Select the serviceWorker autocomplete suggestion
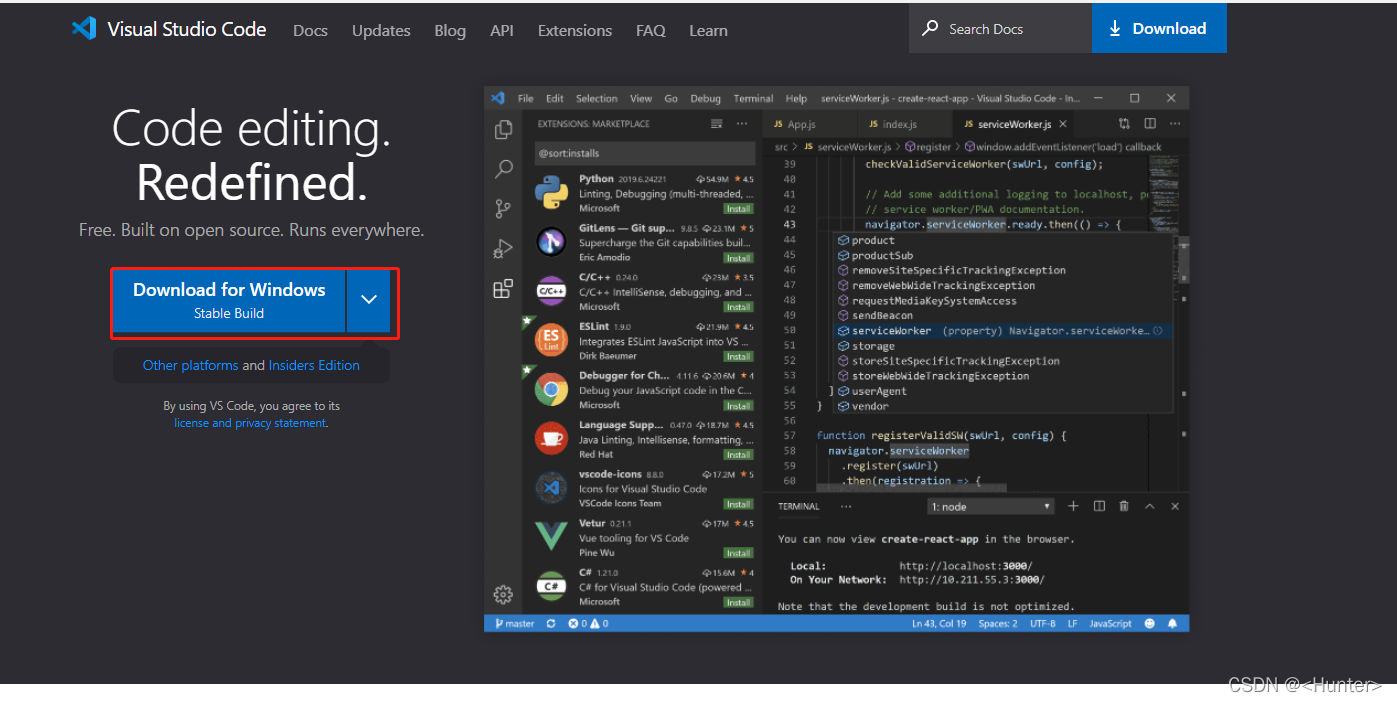Image resolution: width=1397 pixels, height=702 pixels. 1001,331
